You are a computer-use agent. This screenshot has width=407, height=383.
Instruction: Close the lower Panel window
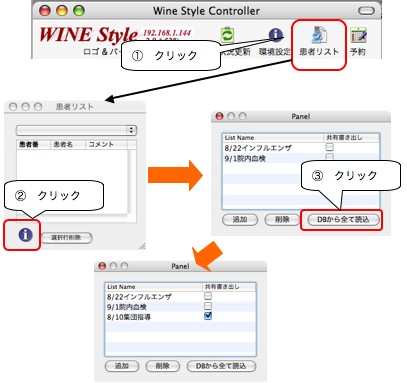pos(102,266)
